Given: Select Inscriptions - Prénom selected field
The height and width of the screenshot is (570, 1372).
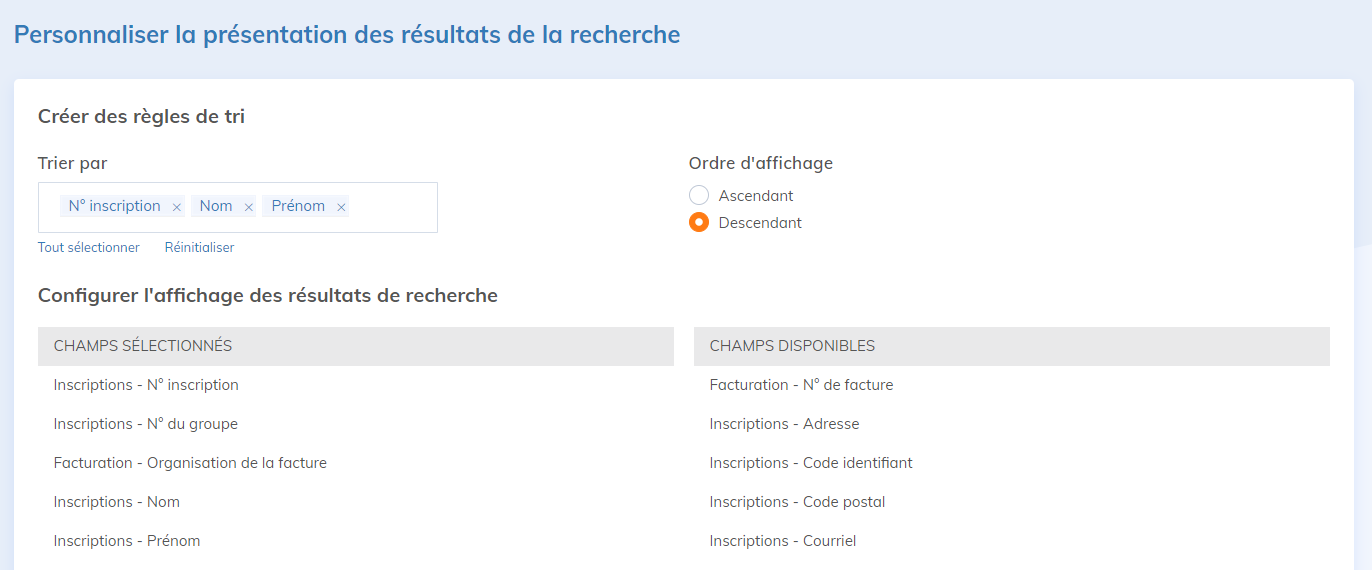Looking at the screenshot, I should [x=127, y=541].
